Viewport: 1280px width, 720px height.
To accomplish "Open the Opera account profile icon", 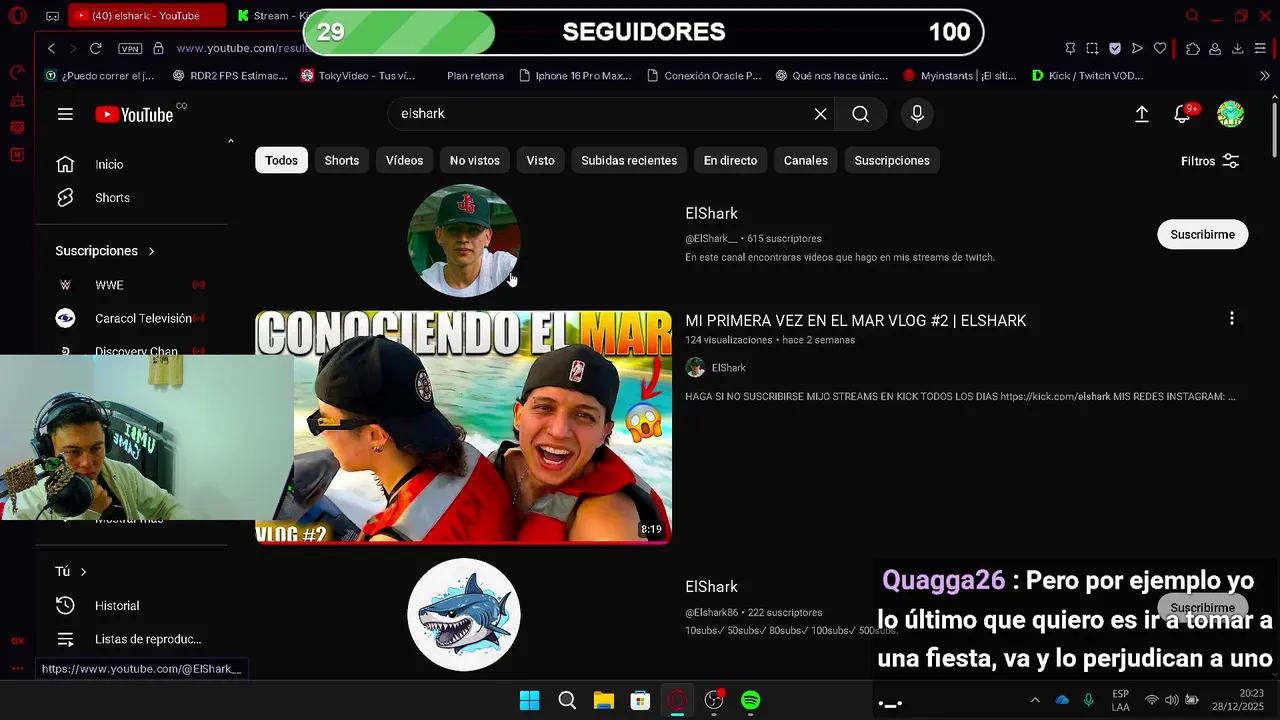I will tap(1215, 48).
